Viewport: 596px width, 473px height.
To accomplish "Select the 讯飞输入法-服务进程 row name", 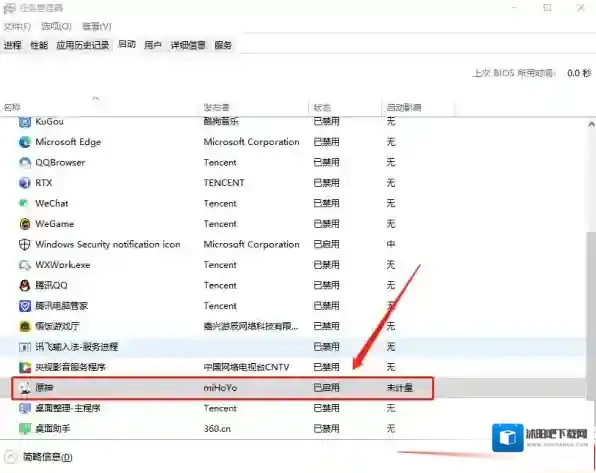I will (77, 347).
